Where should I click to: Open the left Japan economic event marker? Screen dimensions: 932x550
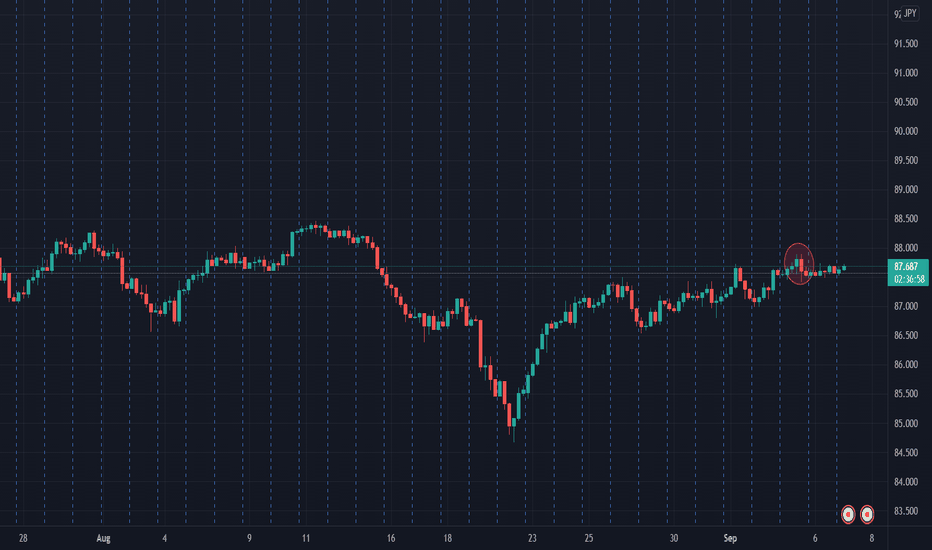[x=848, y=514]
